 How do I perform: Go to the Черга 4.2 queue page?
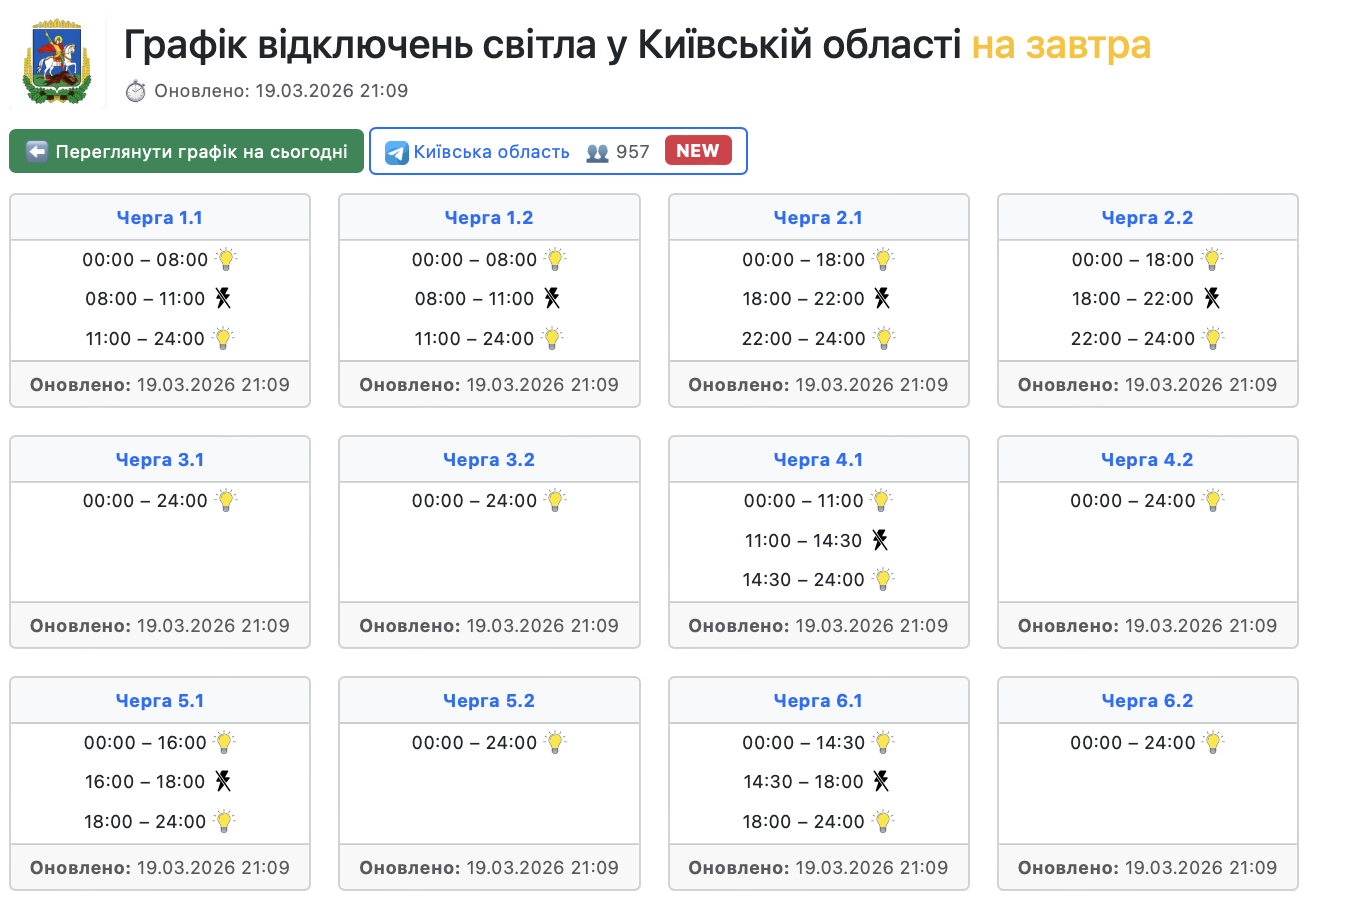(x=1147, y=460)
